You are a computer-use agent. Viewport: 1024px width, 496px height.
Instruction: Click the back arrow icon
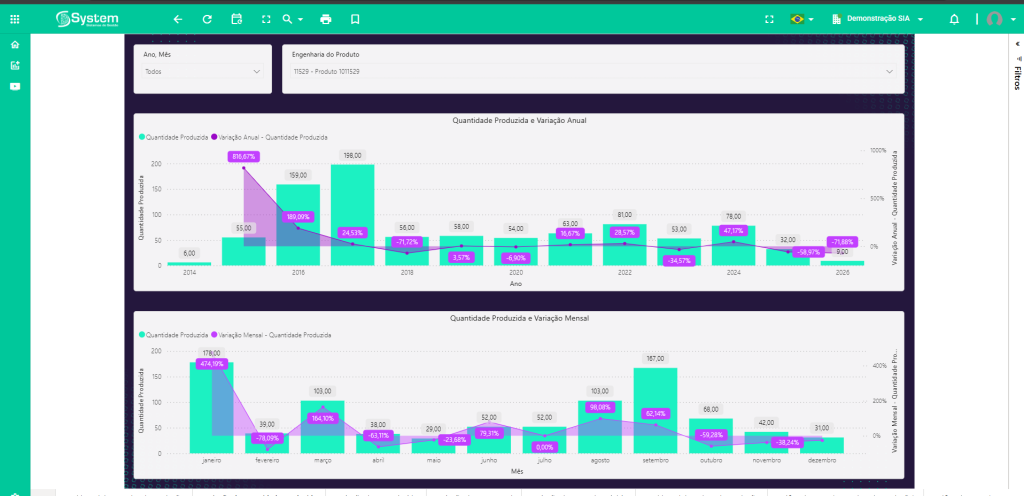coord(178,19)
